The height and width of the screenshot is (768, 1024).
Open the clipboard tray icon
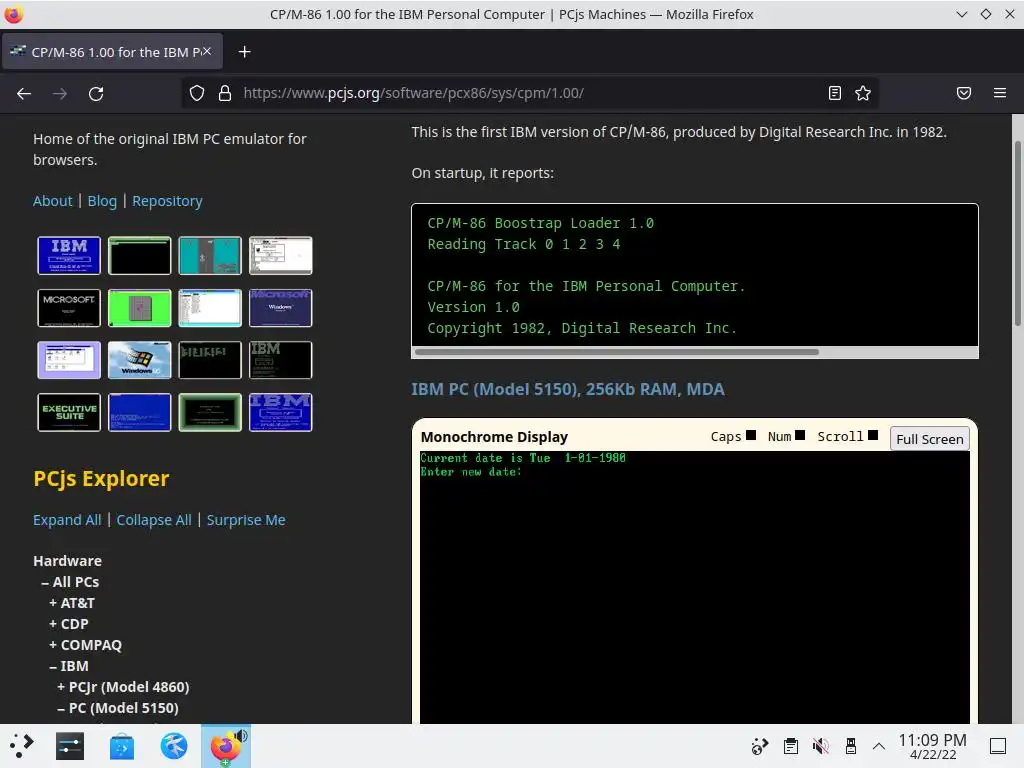click(x=790, y=746)
